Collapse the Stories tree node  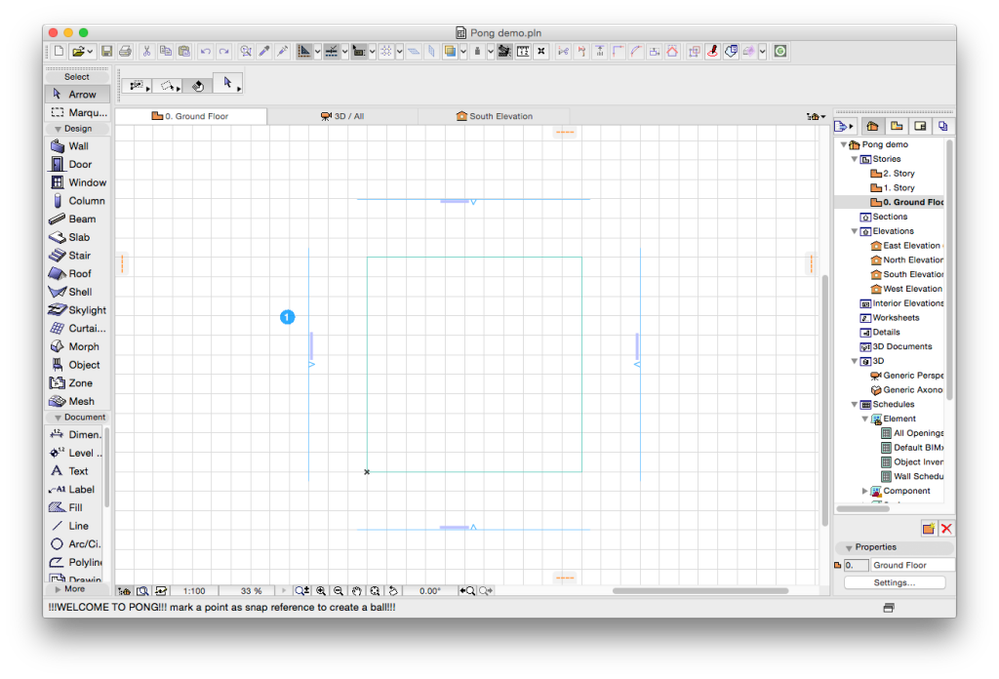click(854, 159)
